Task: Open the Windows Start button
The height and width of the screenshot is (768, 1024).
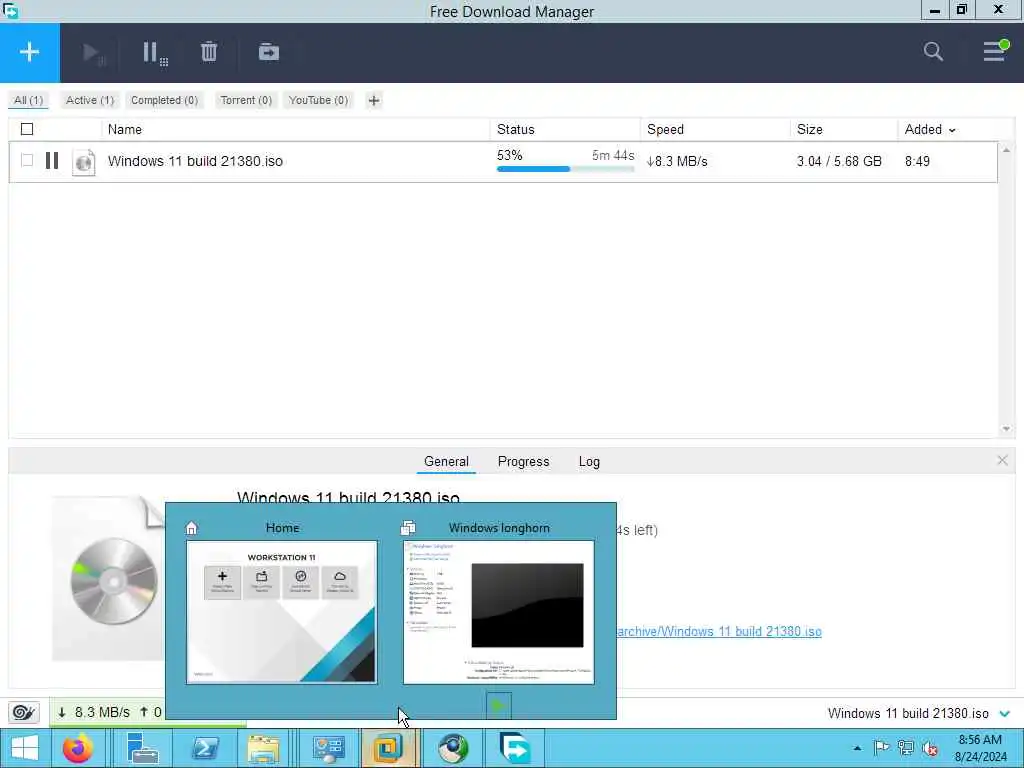Action: 25,748
